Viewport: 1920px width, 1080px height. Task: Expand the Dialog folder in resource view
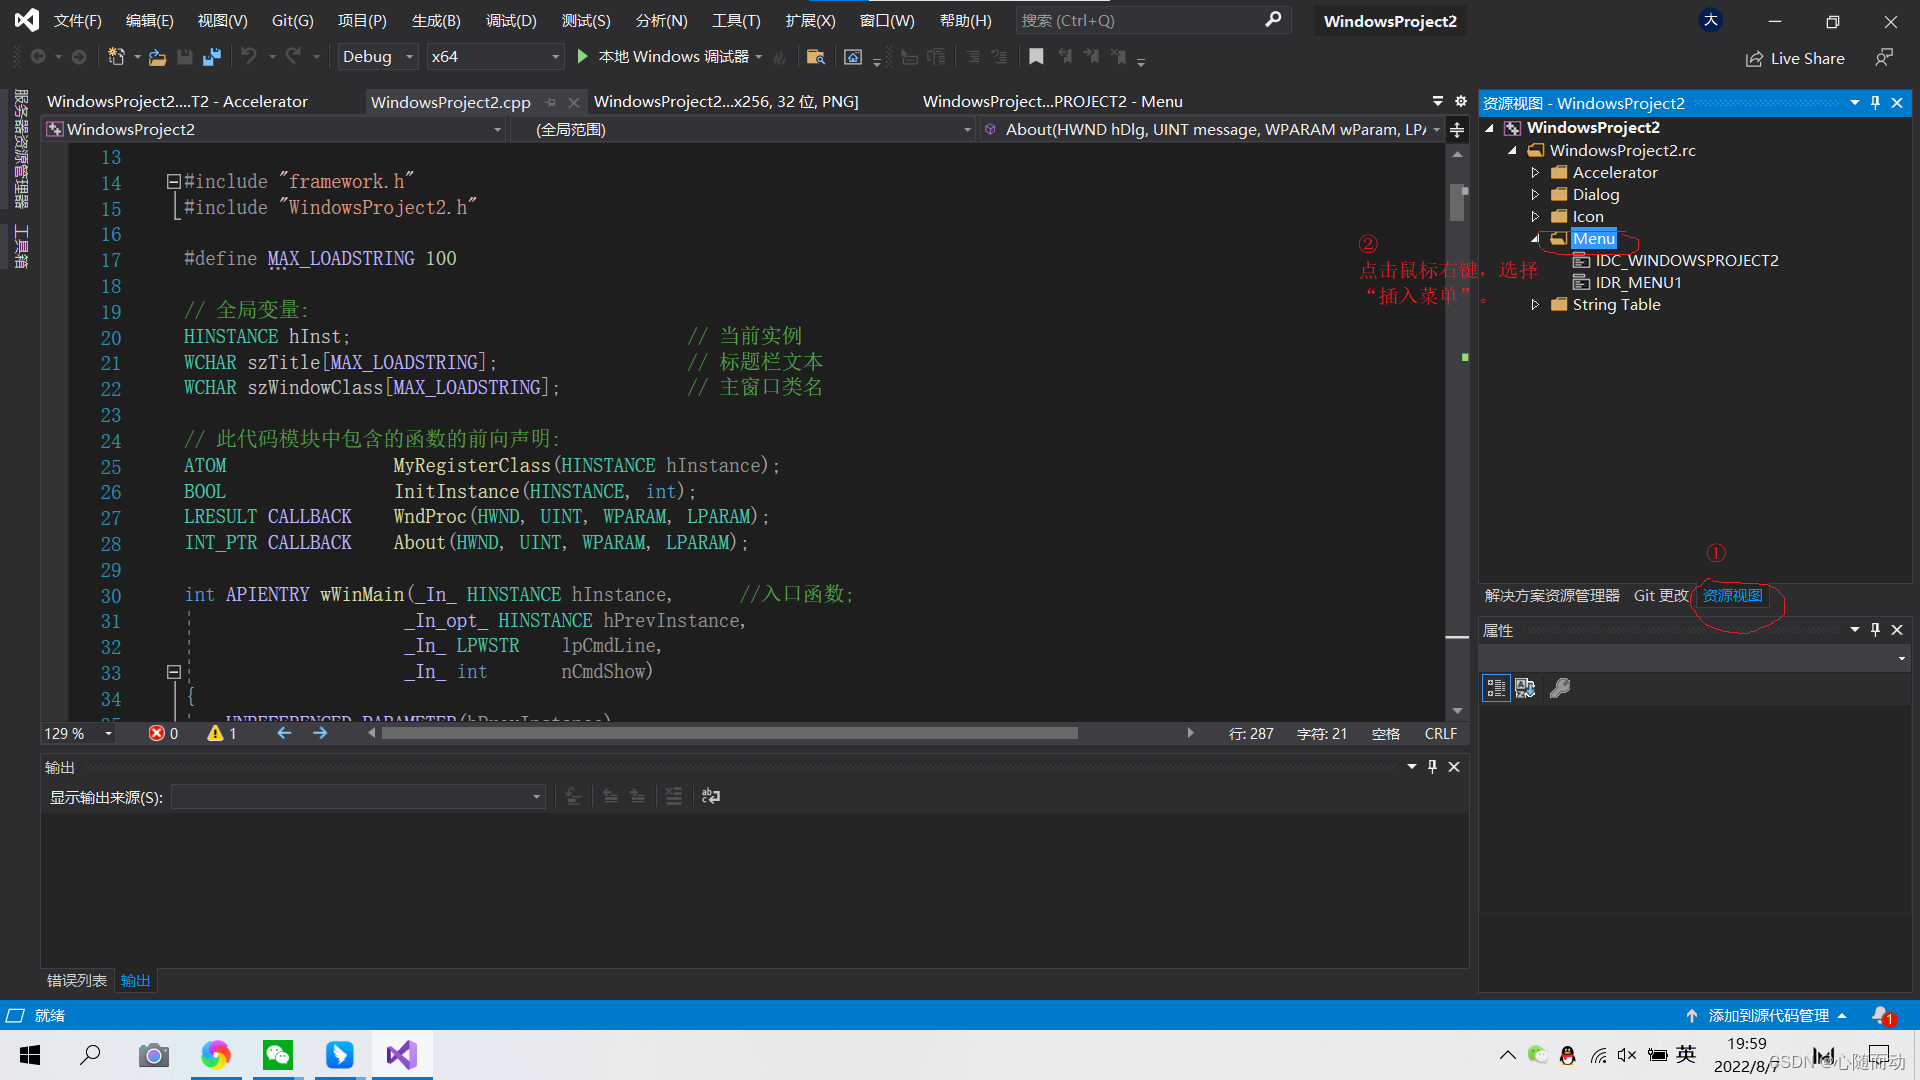(1538, 194)
